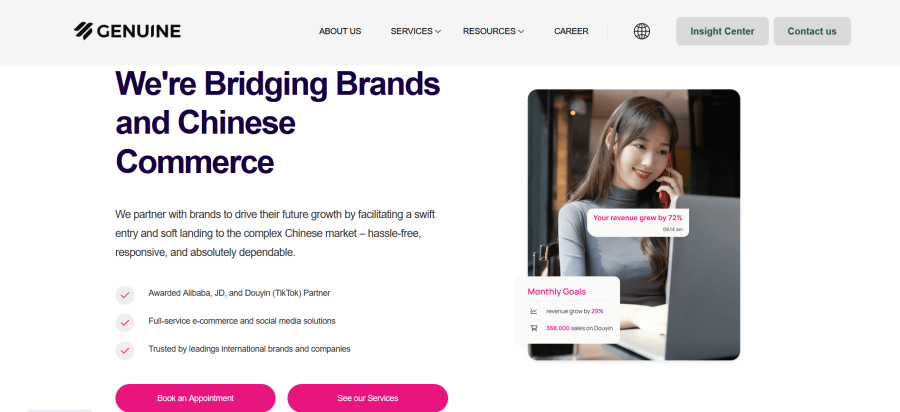Go to the About Us page
The image size is (900, 412).
click(340, 31)
